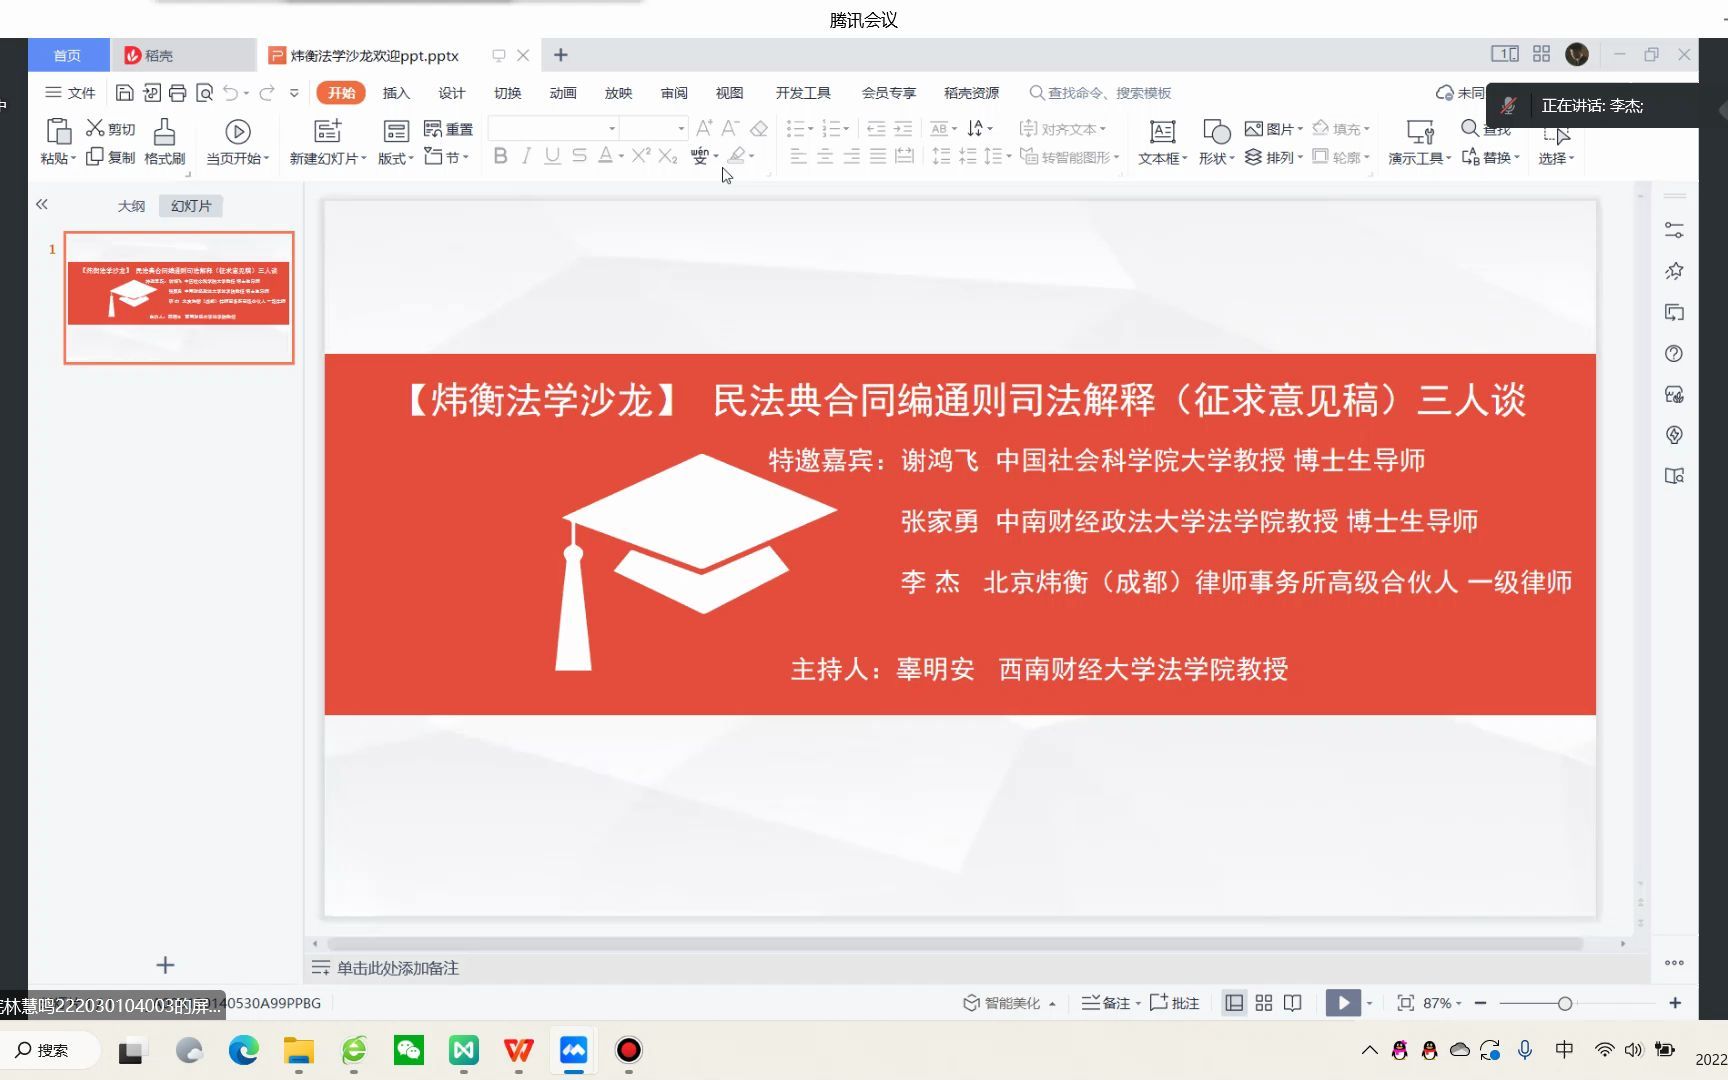
Task: Select slide 1 thumbnail
Action: point(179,297)
